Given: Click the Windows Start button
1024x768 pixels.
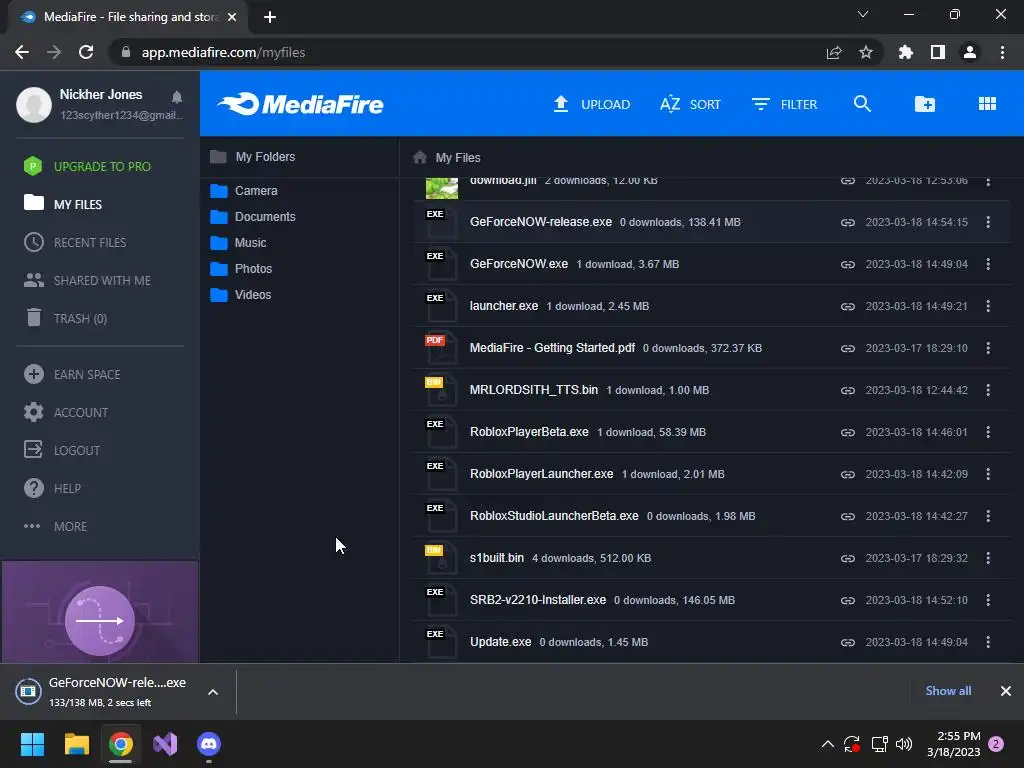Looking at the screenshot, I should coord(32,744).
